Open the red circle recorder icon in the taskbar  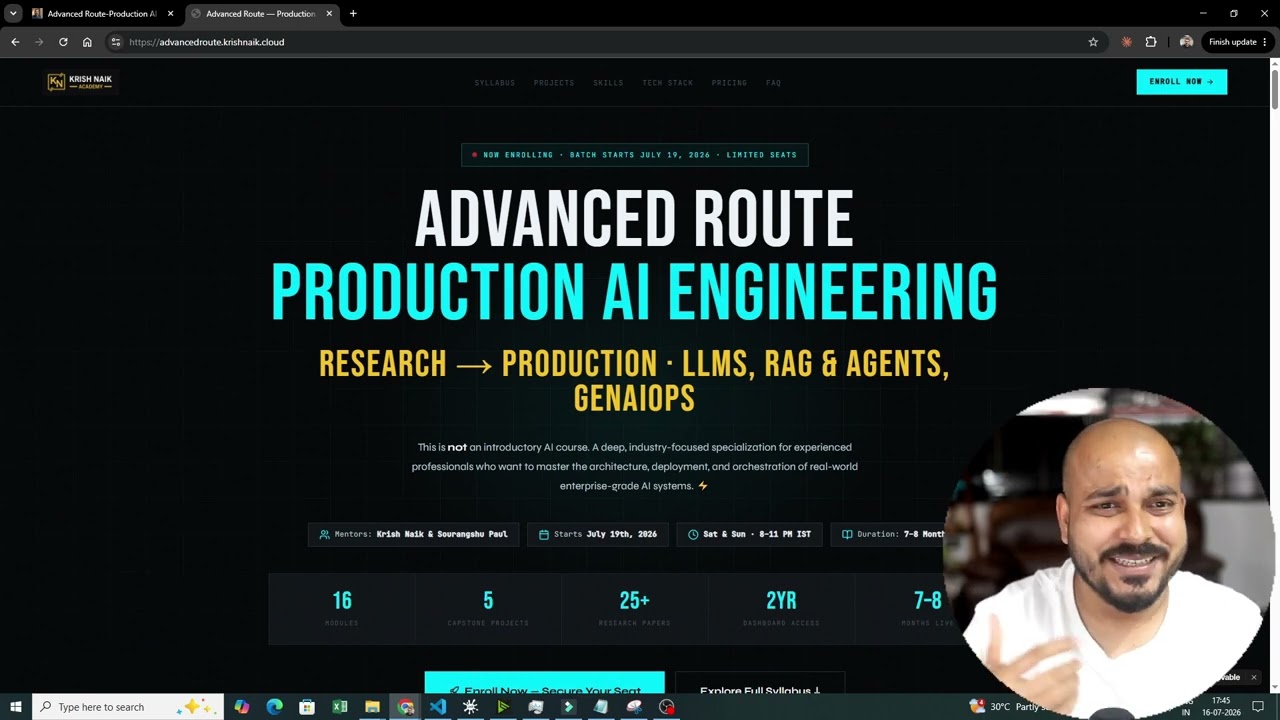click(x=667, y=707)
